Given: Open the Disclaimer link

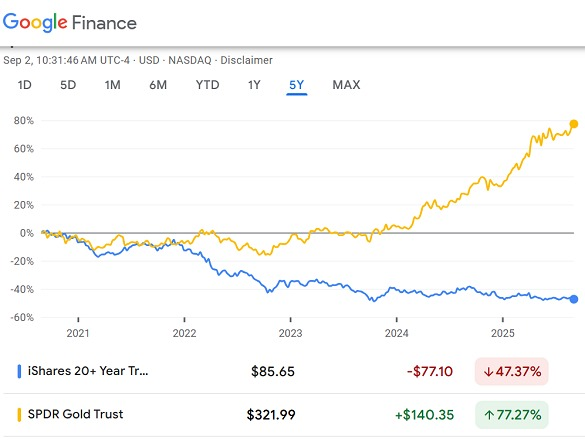Looking at the screenshot, I should click(x=246, y=60).
